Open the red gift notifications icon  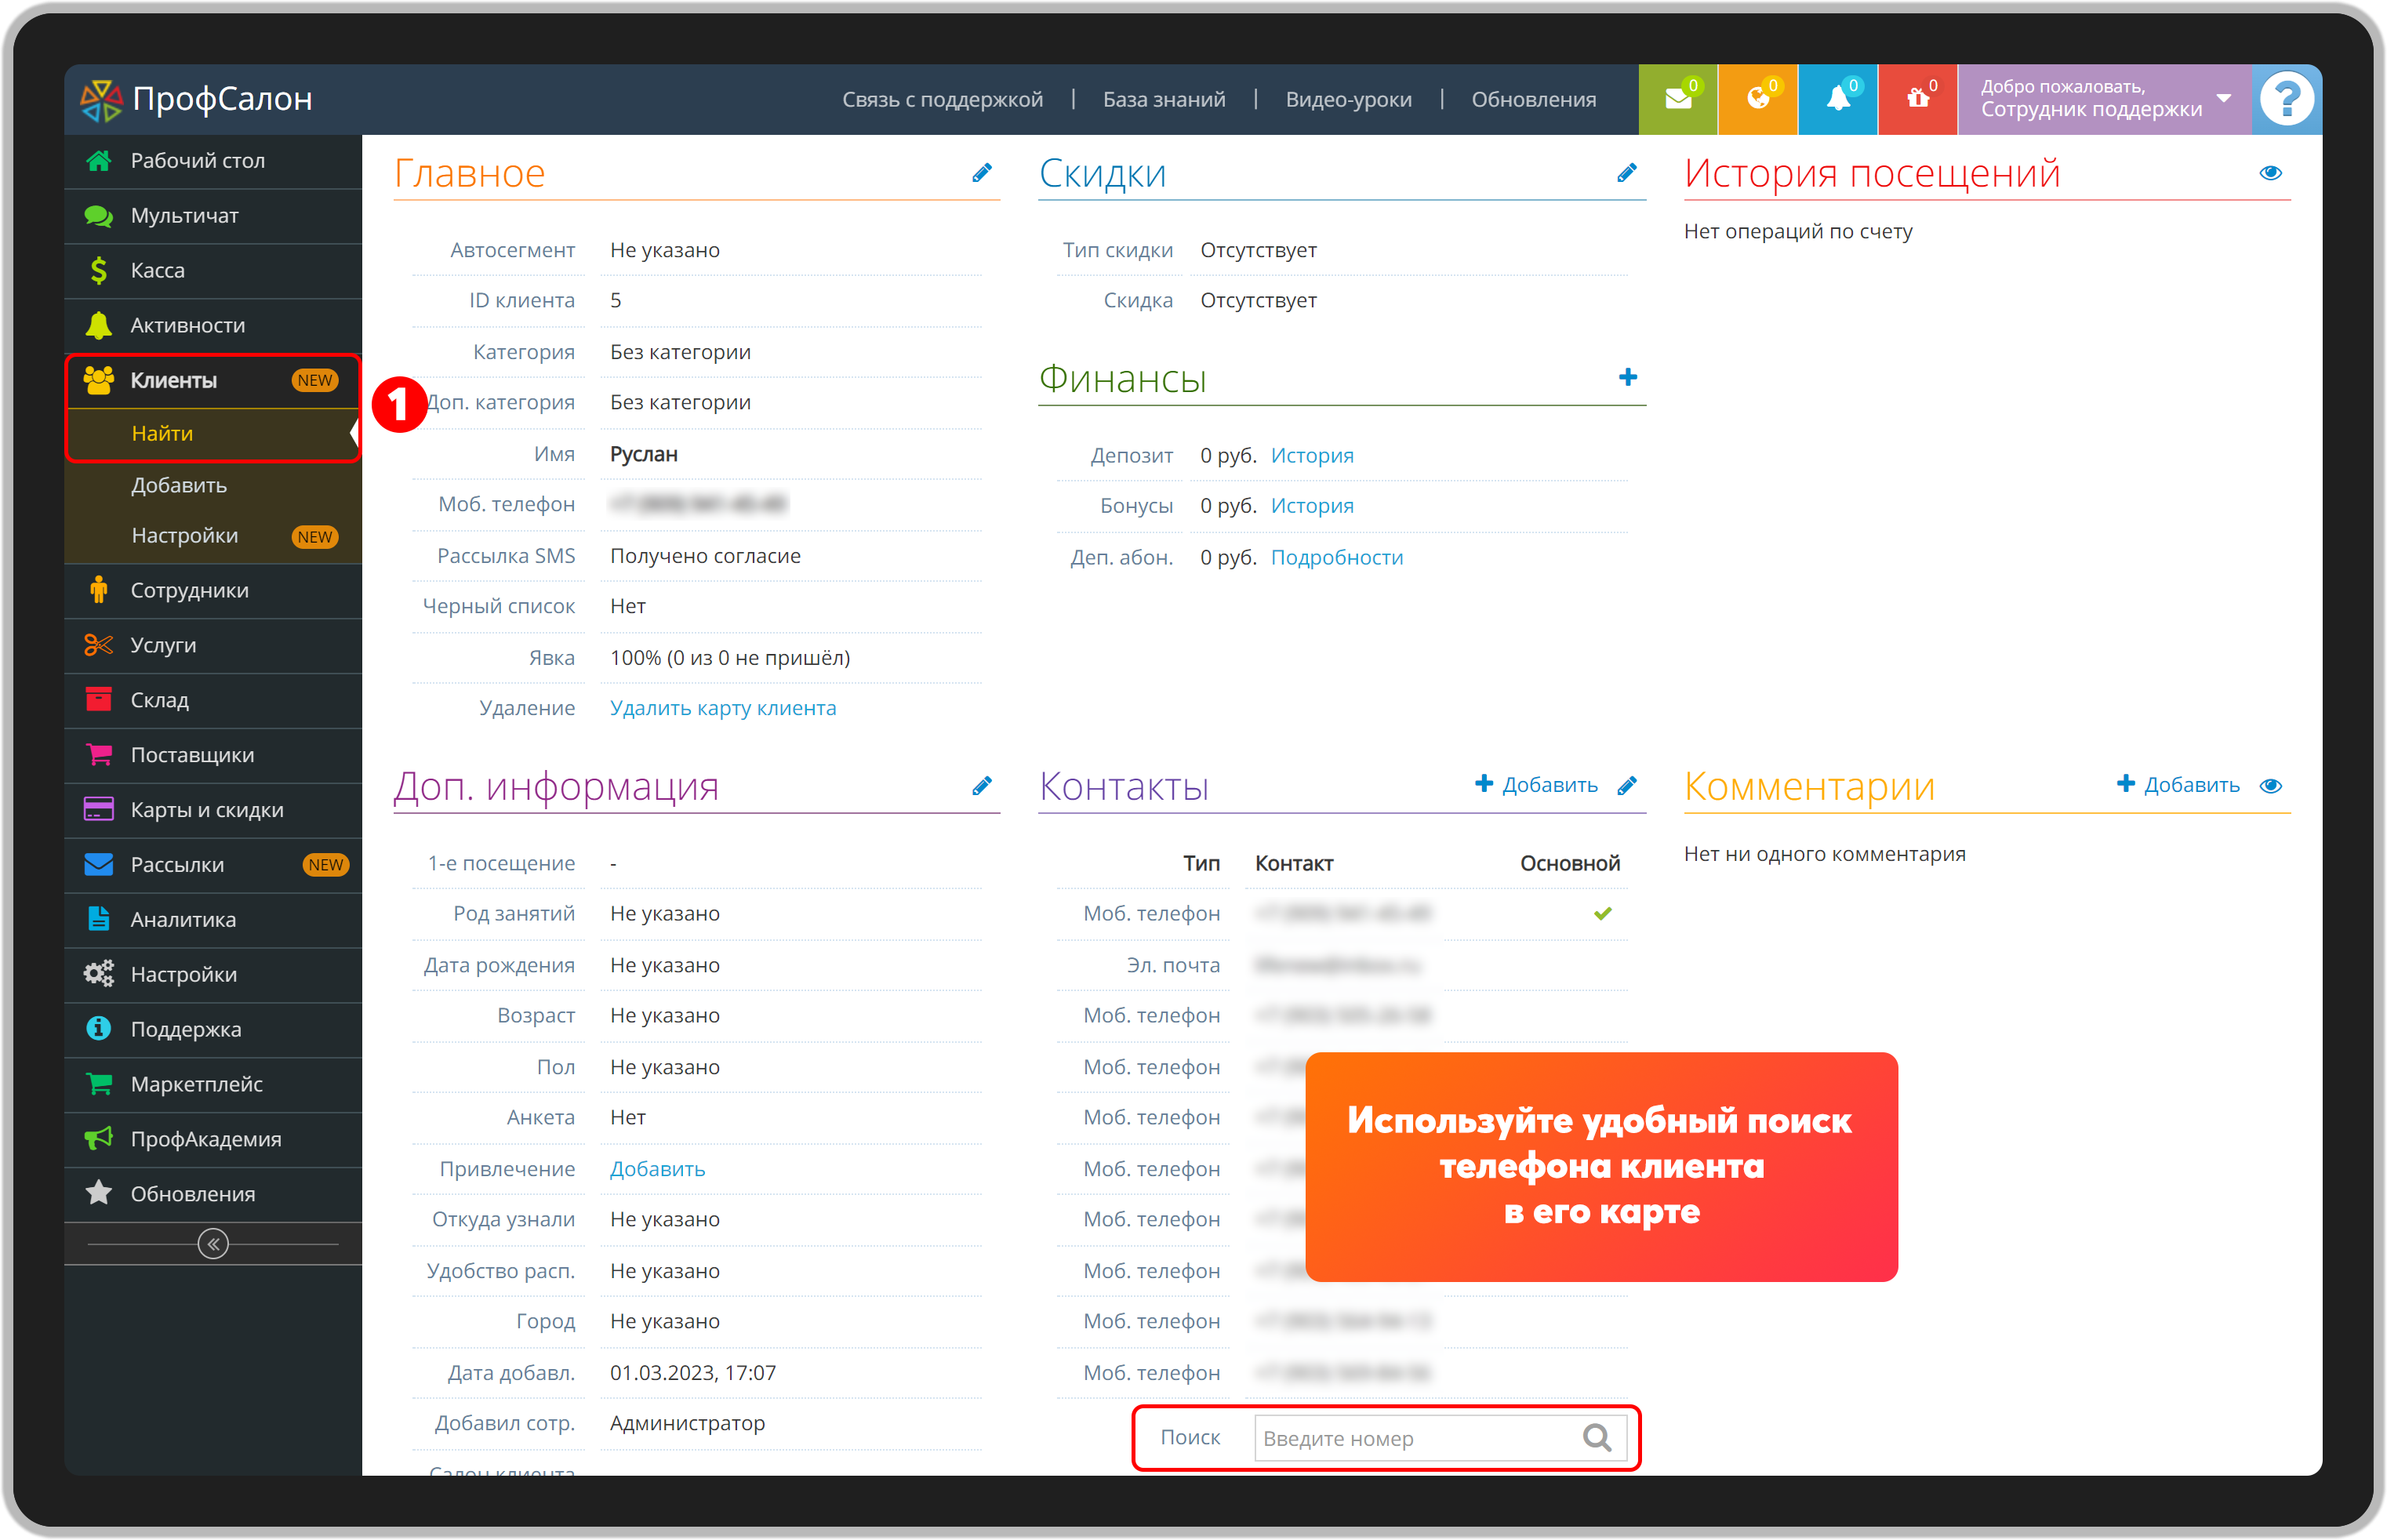coord(1917,99)
